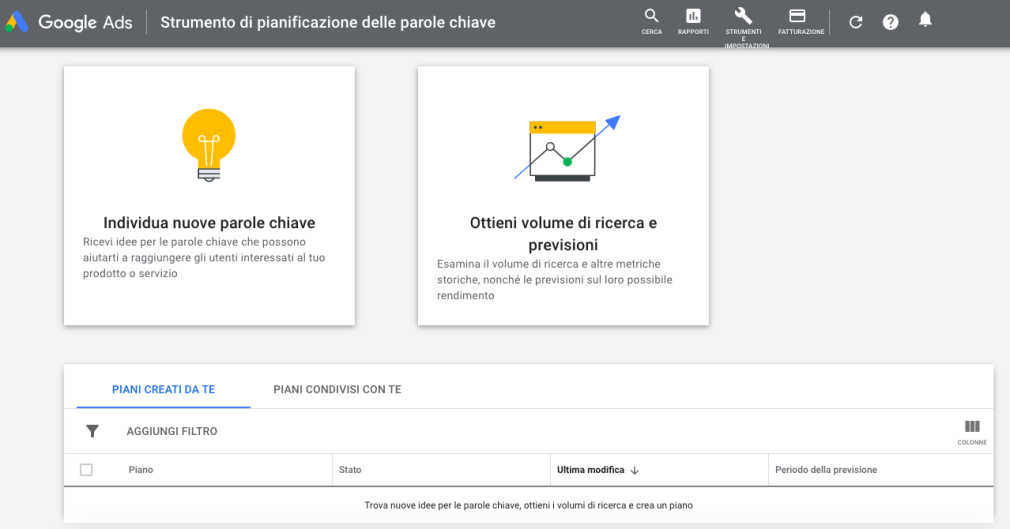Open Strumenti e Impostazioni wrench icon
1010x529 pixels.
(x=743, y=15)
